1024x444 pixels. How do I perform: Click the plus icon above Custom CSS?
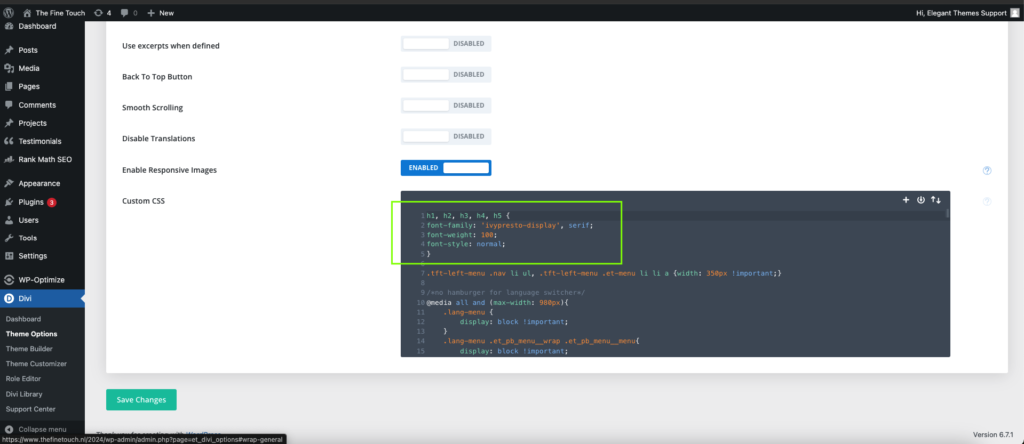coord(906,200)
